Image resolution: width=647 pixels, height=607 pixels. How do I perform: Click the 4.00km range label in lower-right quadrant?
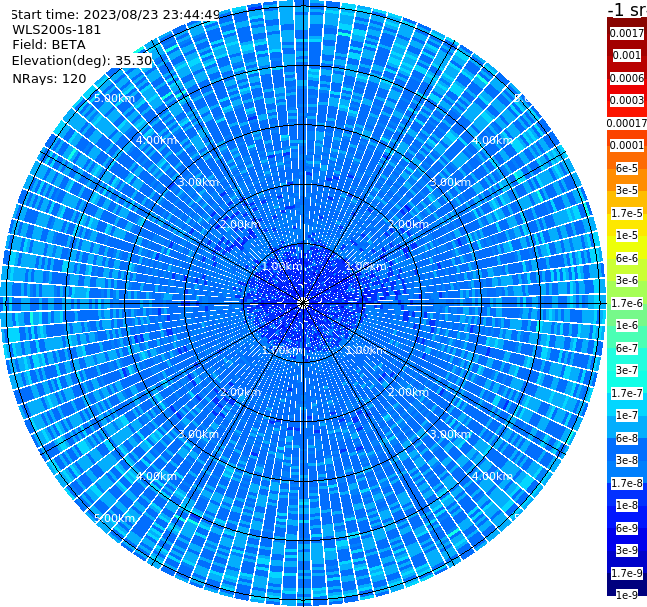tap(492, 476)
